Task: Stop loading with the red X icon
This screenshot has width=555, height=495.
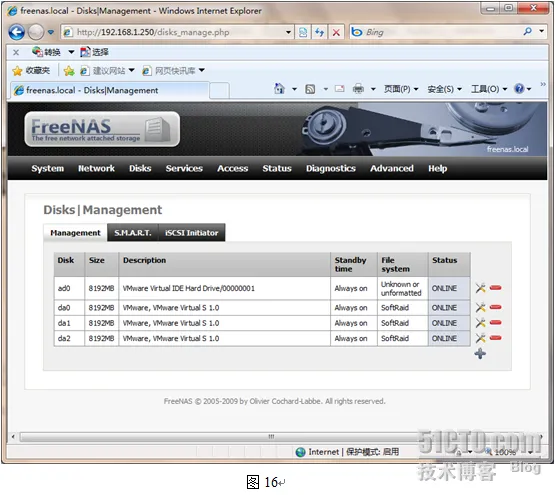Action: 336,32
